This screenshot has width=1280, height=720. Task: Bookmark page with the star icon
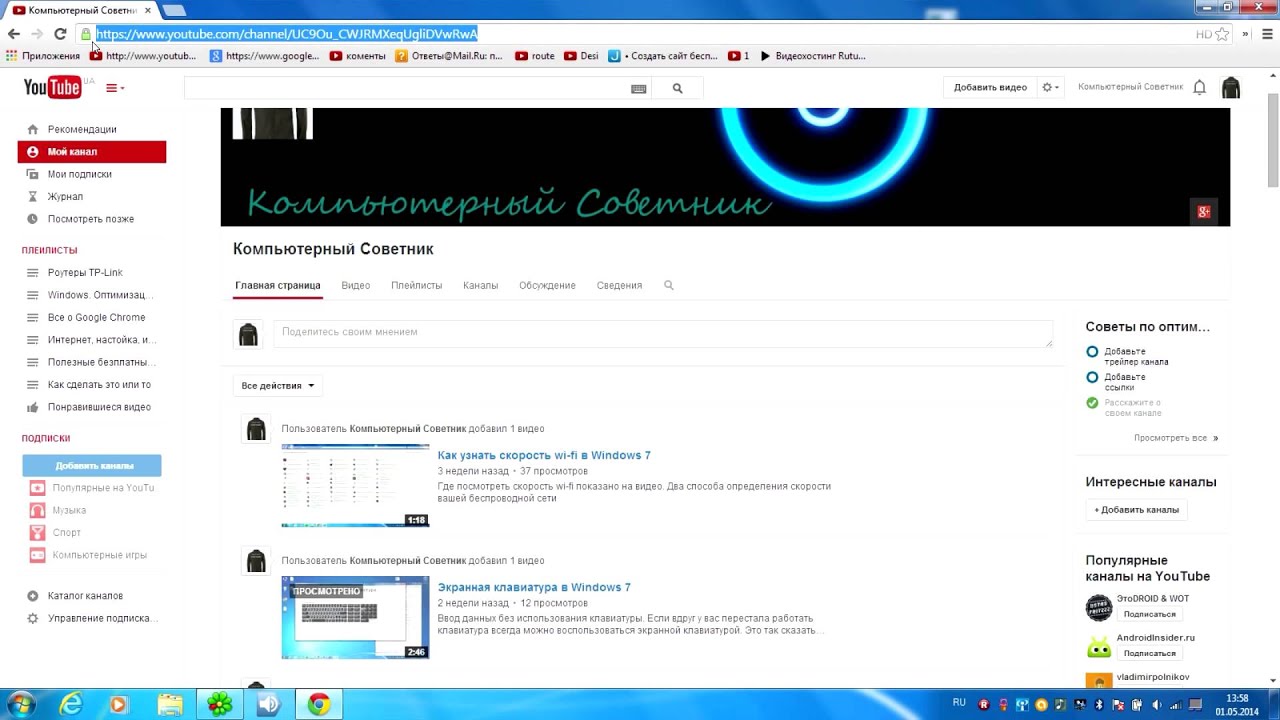point(1221,34)
